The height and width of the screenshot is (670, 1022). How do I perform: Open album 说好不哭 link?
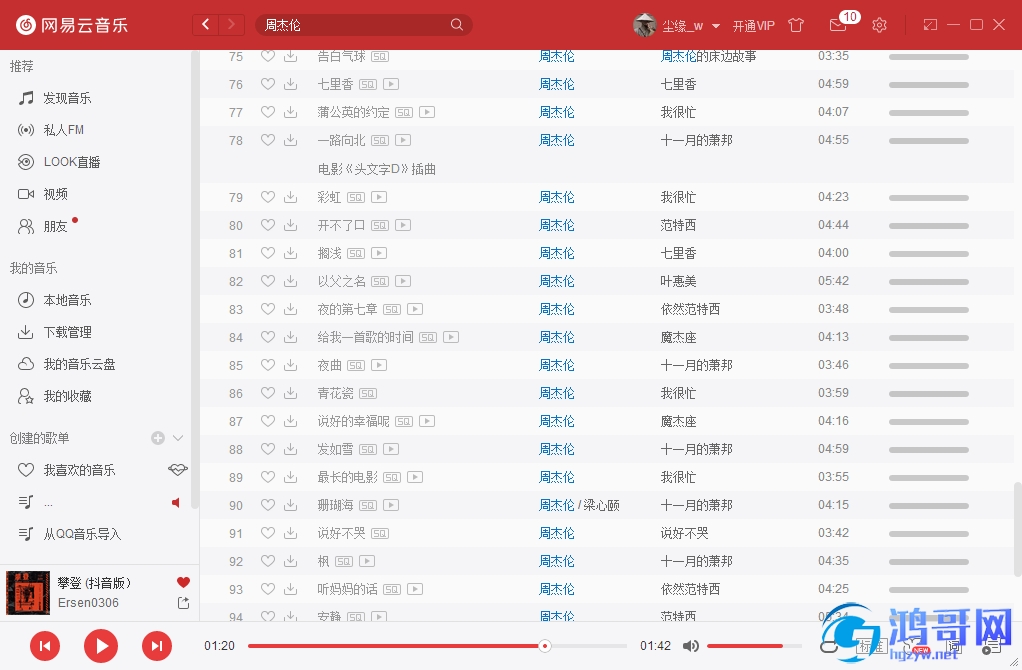pyautogui.click(x=684, y=533)
